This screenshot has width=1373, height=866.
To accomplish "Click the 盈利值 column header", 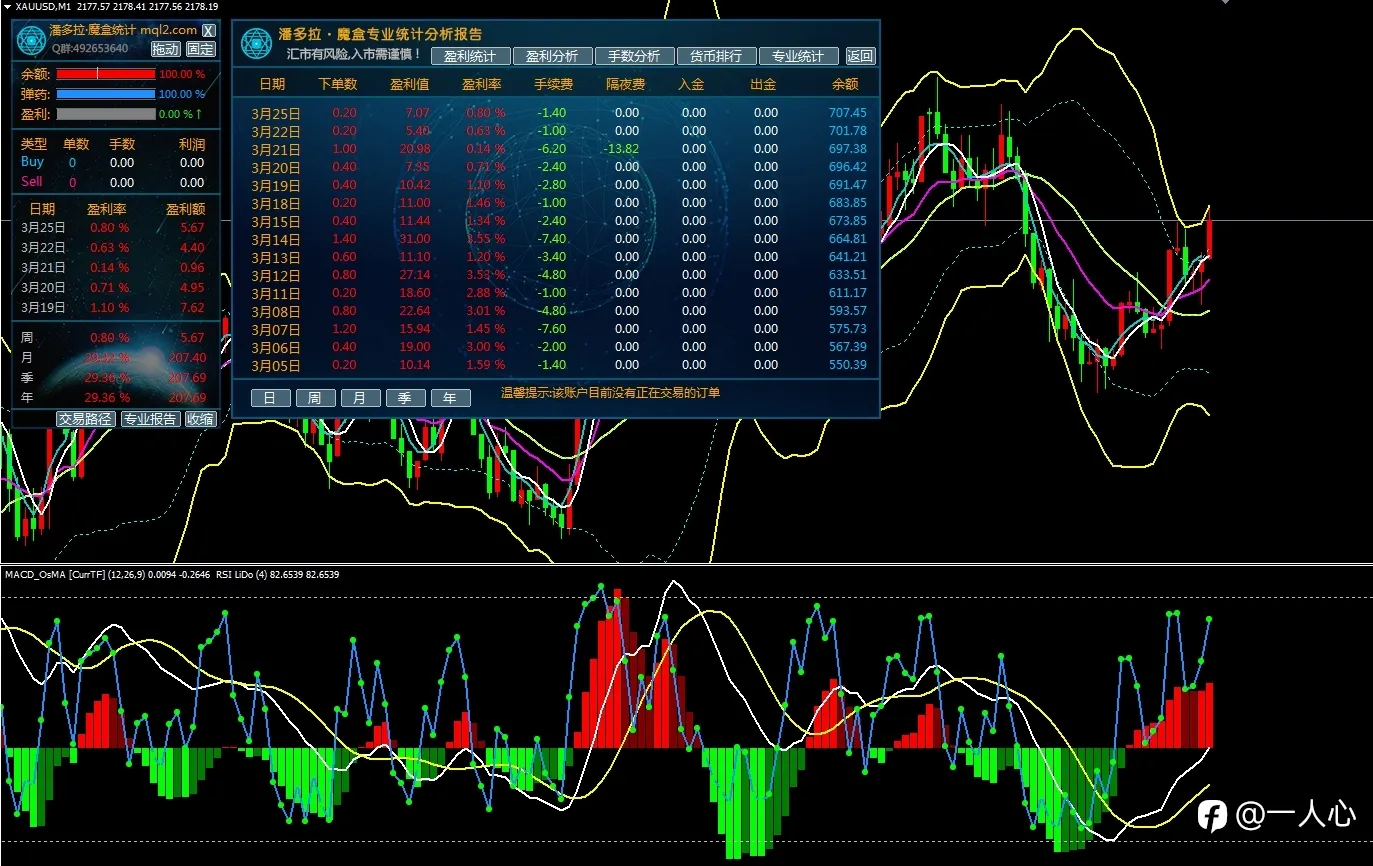I will coord(410,84).
